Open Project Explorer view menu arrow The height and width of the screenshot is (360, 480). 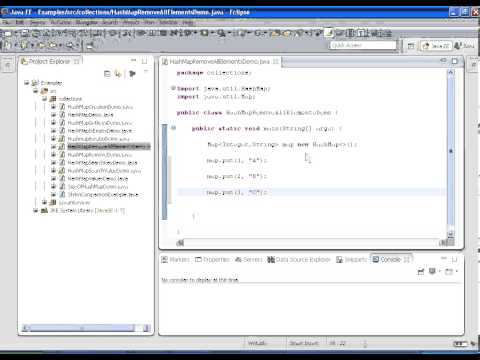click(x=146, y=72)
